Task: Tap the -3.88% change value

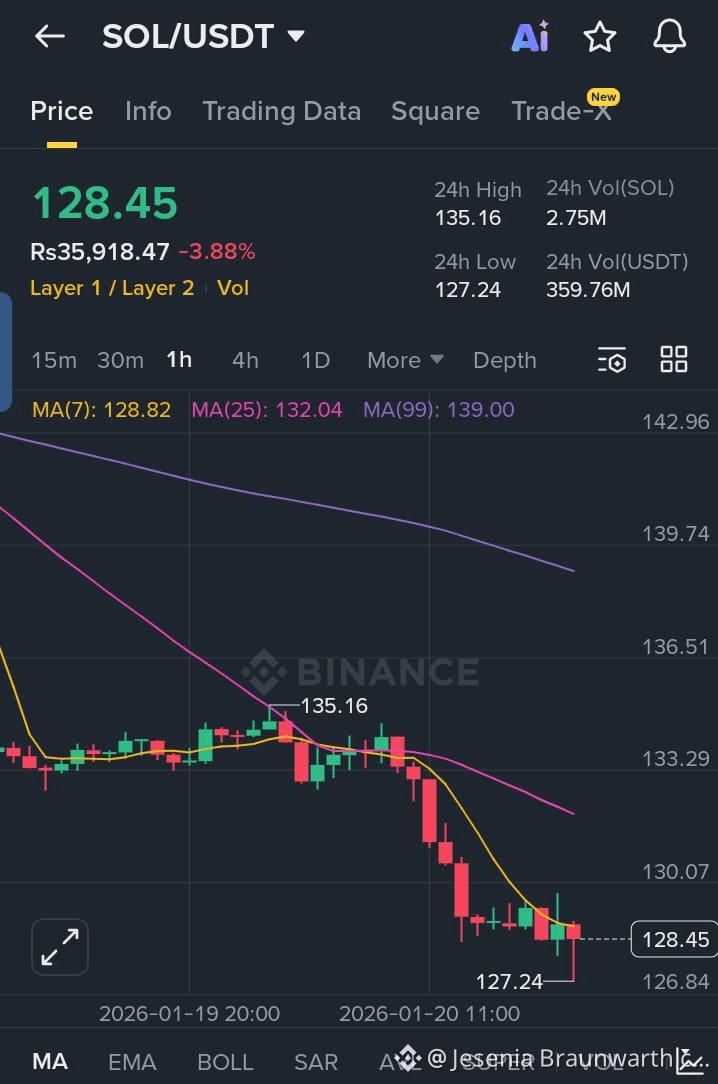Action: click(x=217, y=252)
